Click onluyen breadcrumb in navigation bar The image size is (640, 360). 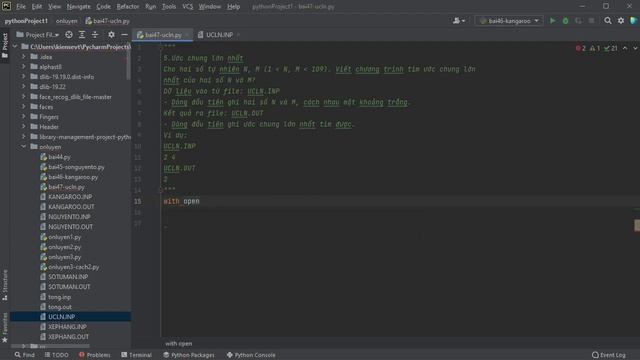67,21
